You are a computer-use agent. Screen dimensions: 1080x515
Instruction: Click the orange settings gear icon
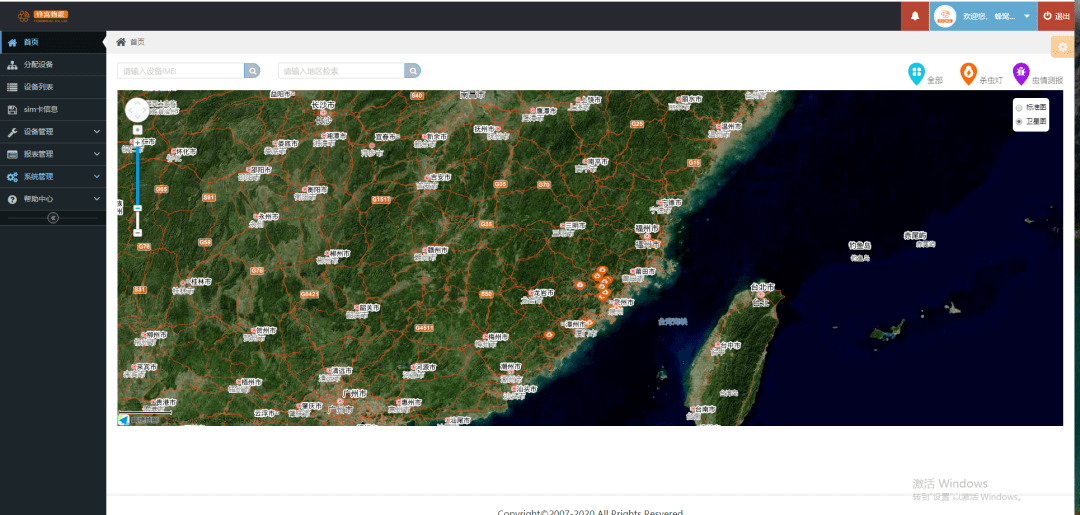pos(1063,47)
